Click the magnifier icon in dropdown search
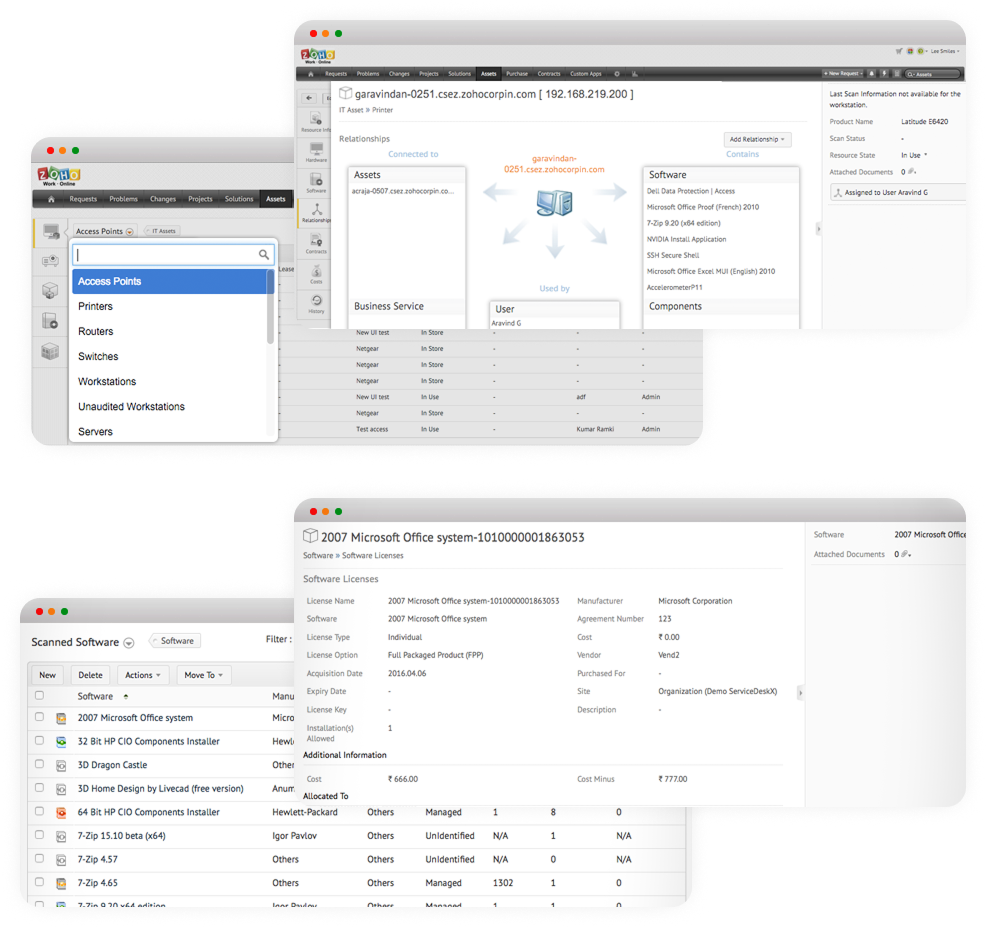This screenshot has height=927, width=986. 264,255
